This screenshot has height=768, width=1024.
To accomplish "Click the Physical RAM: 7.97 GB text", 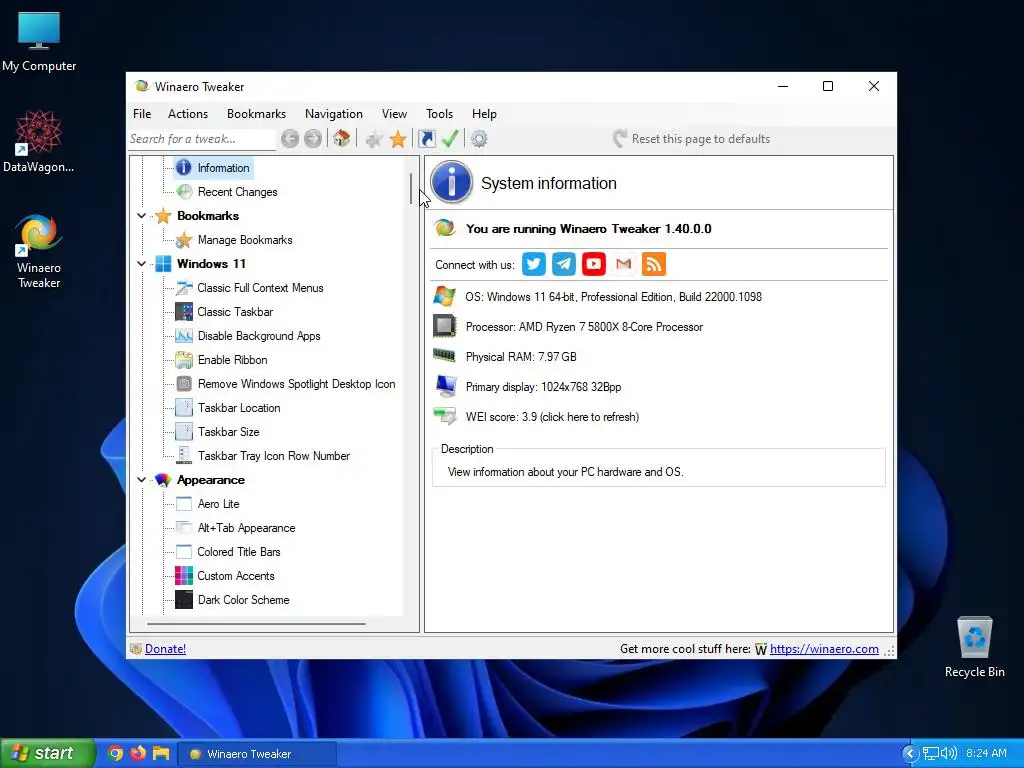I will [x=521, y=357].
